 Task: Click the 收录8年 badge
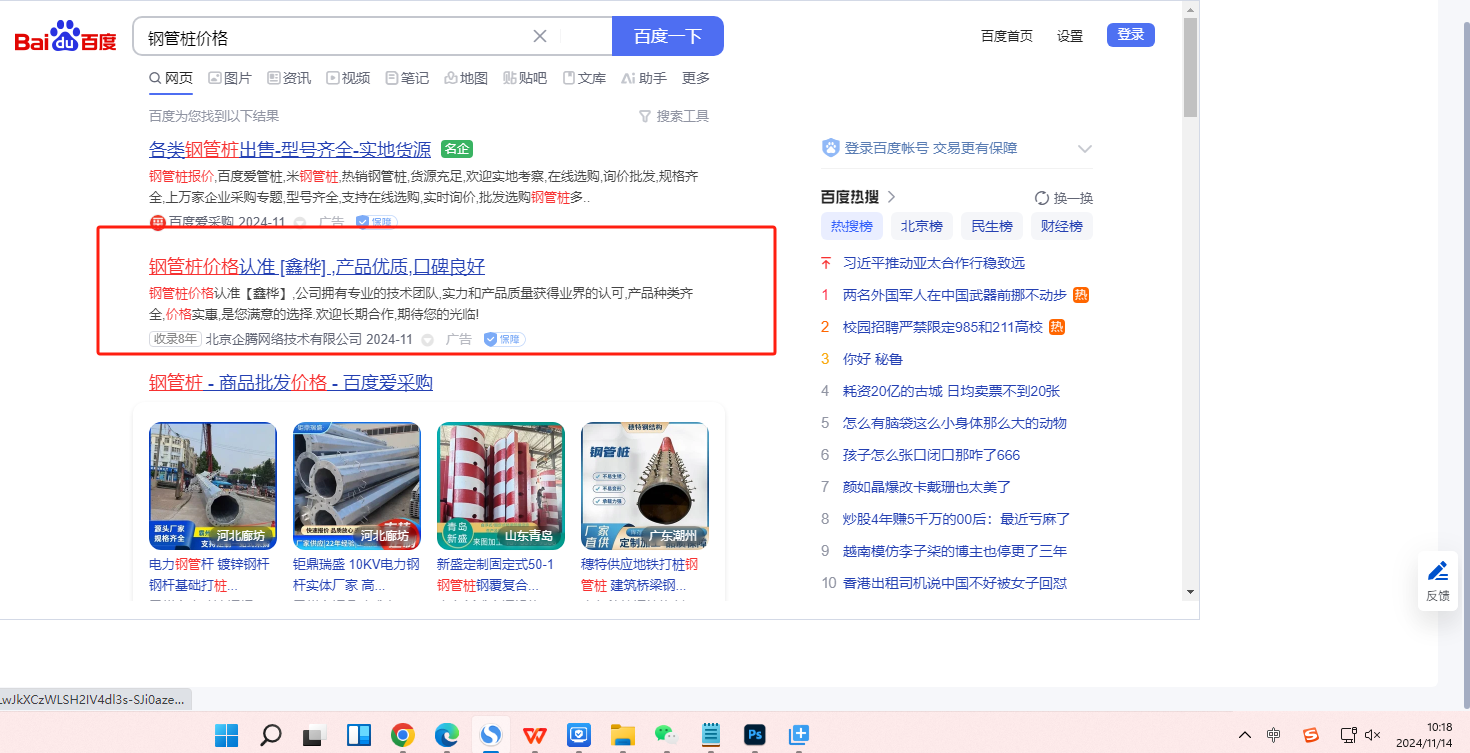175,339
